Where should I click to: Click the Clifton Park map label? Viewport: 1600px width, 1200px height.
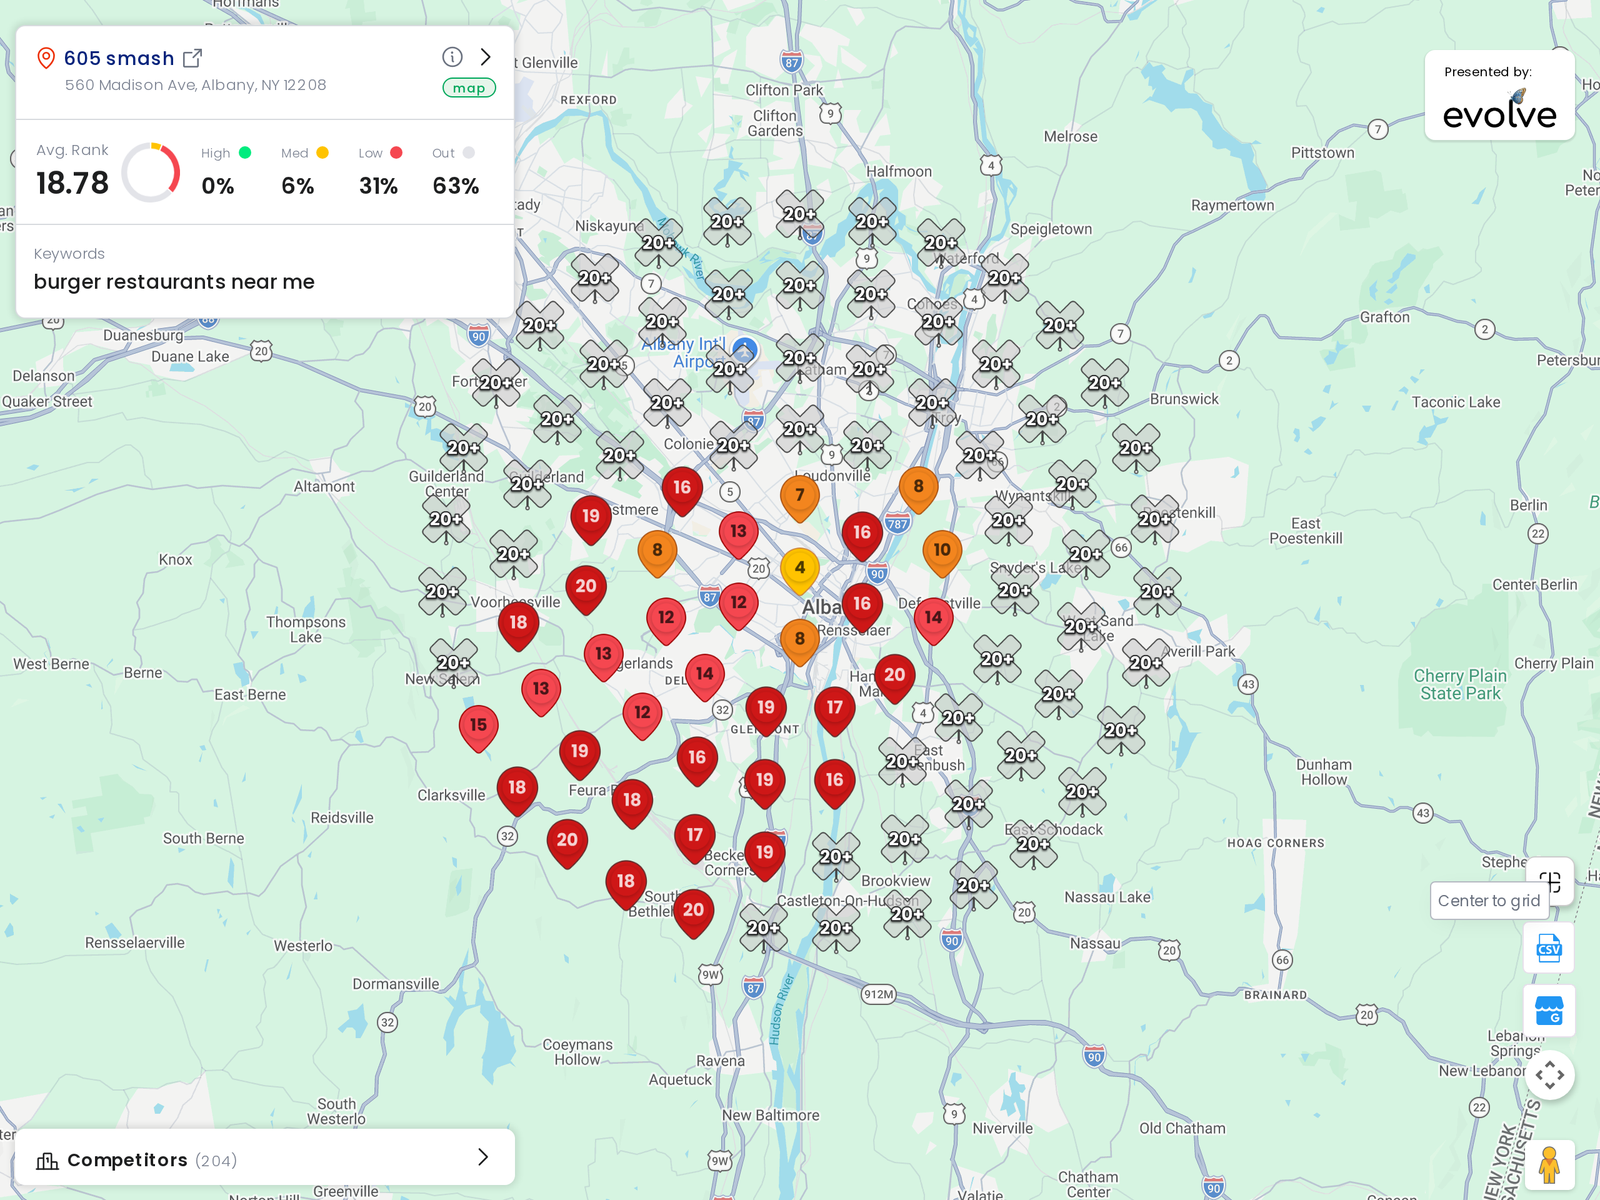(784, 90)
